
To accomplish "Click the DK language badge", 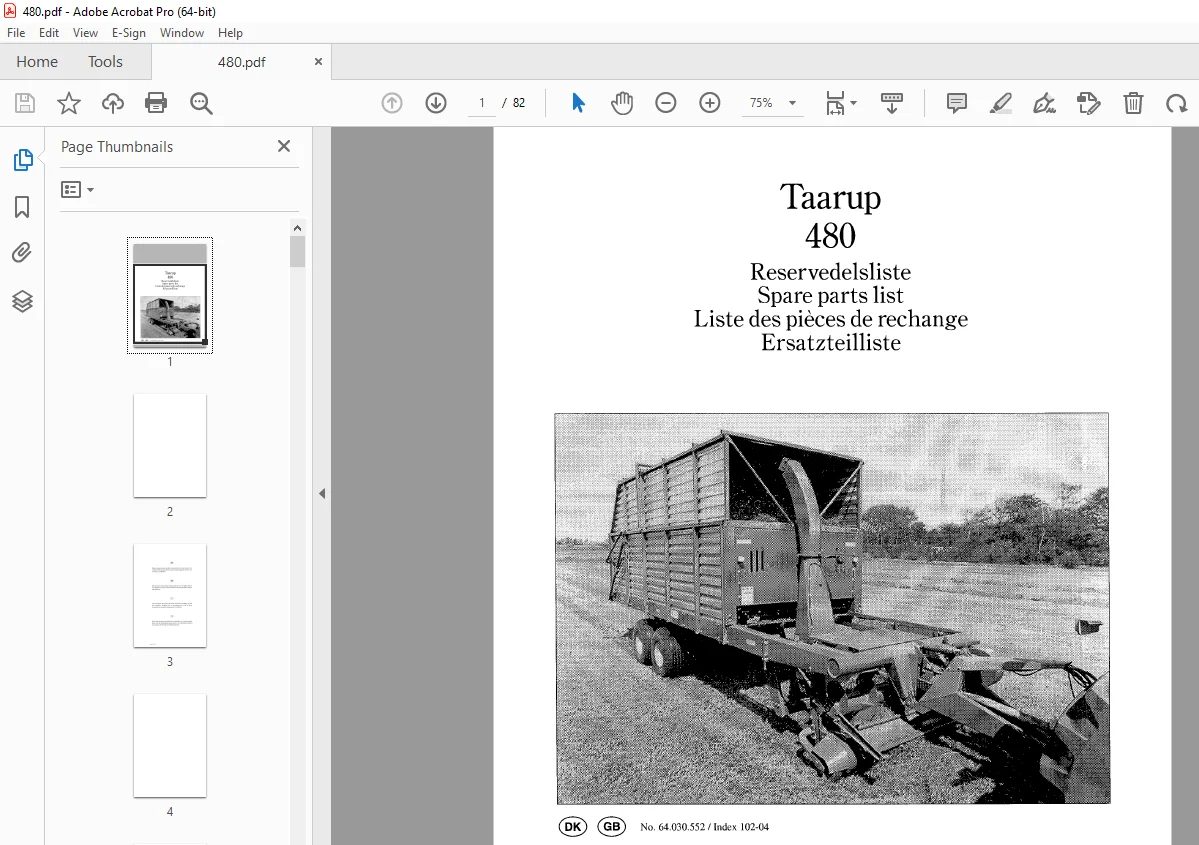I will 573,827.
